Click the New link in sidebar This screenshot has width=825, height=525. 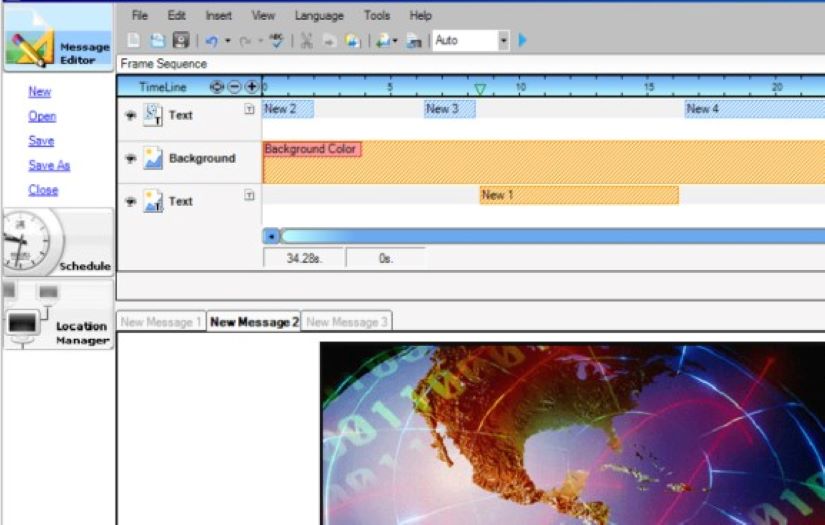(39, 92)
